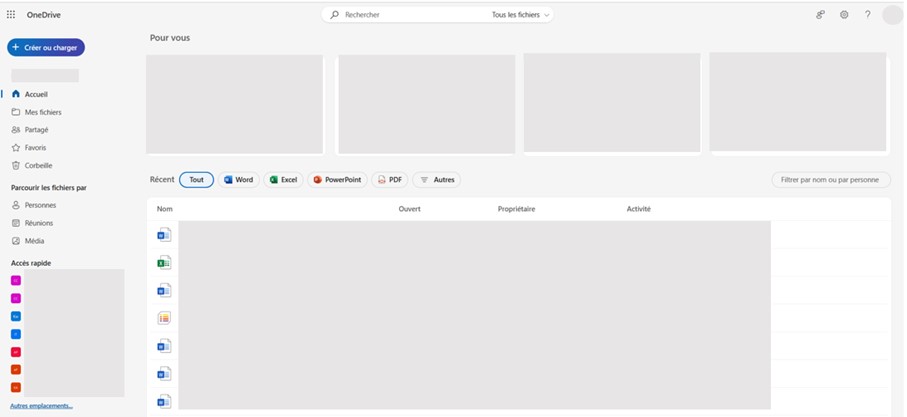Open the Excel file in recent list
Screen dimensions: 907x417
[164, 263]
